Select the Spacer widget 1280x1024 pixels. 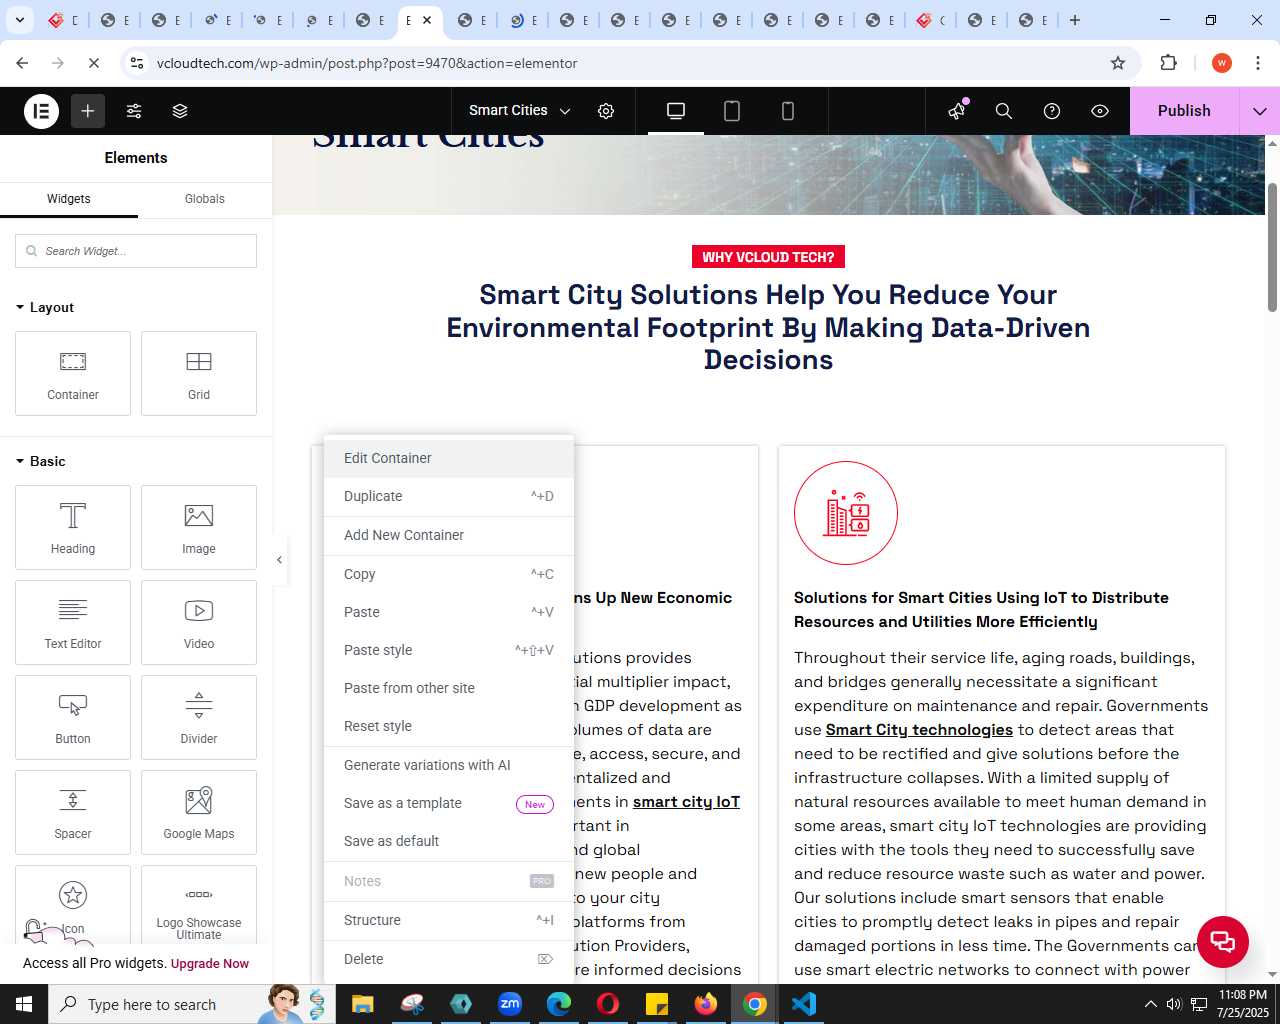click(x=73, y=812)
